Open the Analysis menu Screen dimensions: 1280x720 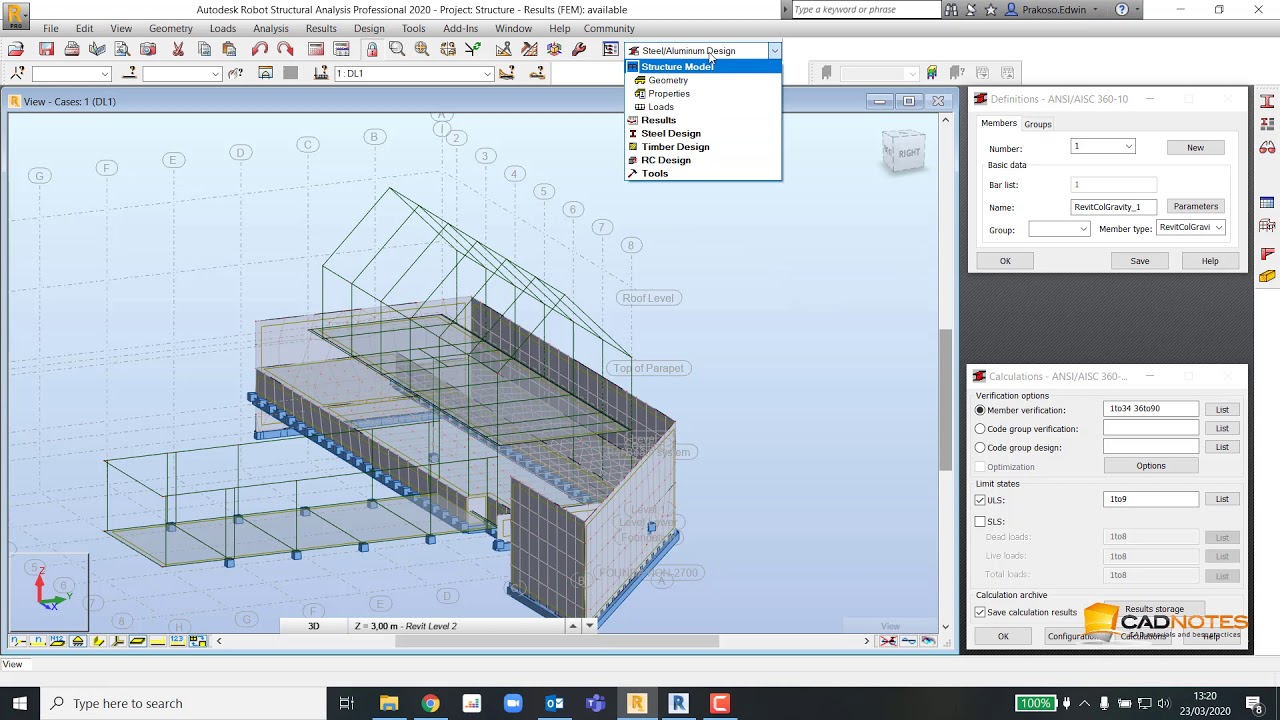tap(271, 28)
